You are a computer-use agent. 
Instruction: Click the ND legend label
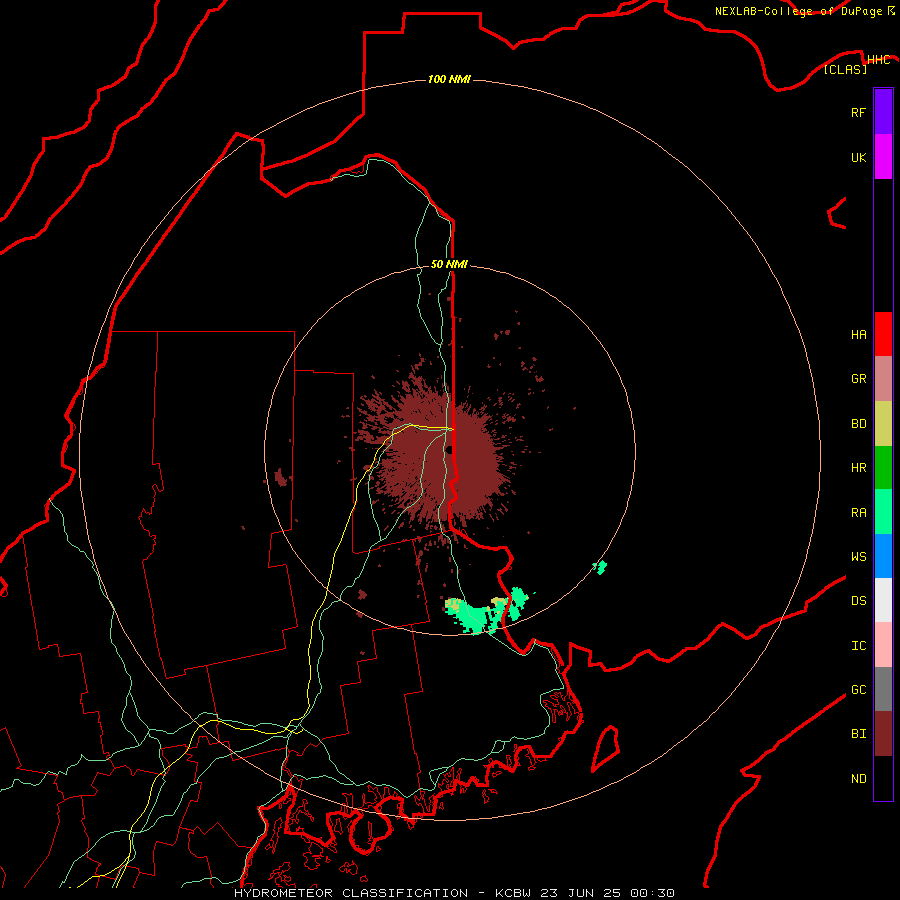(858, 779)
